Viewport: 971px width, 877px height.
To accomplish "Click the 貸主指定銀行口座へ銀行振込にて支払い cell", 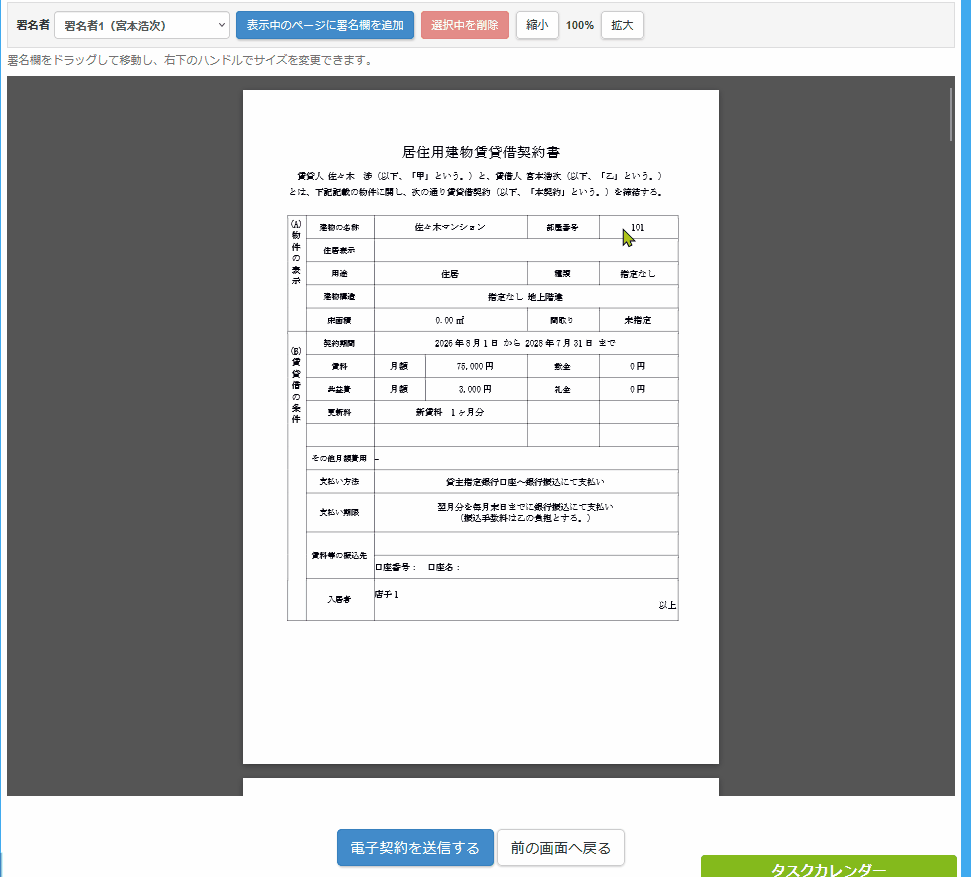I will (x=525, y=481).
